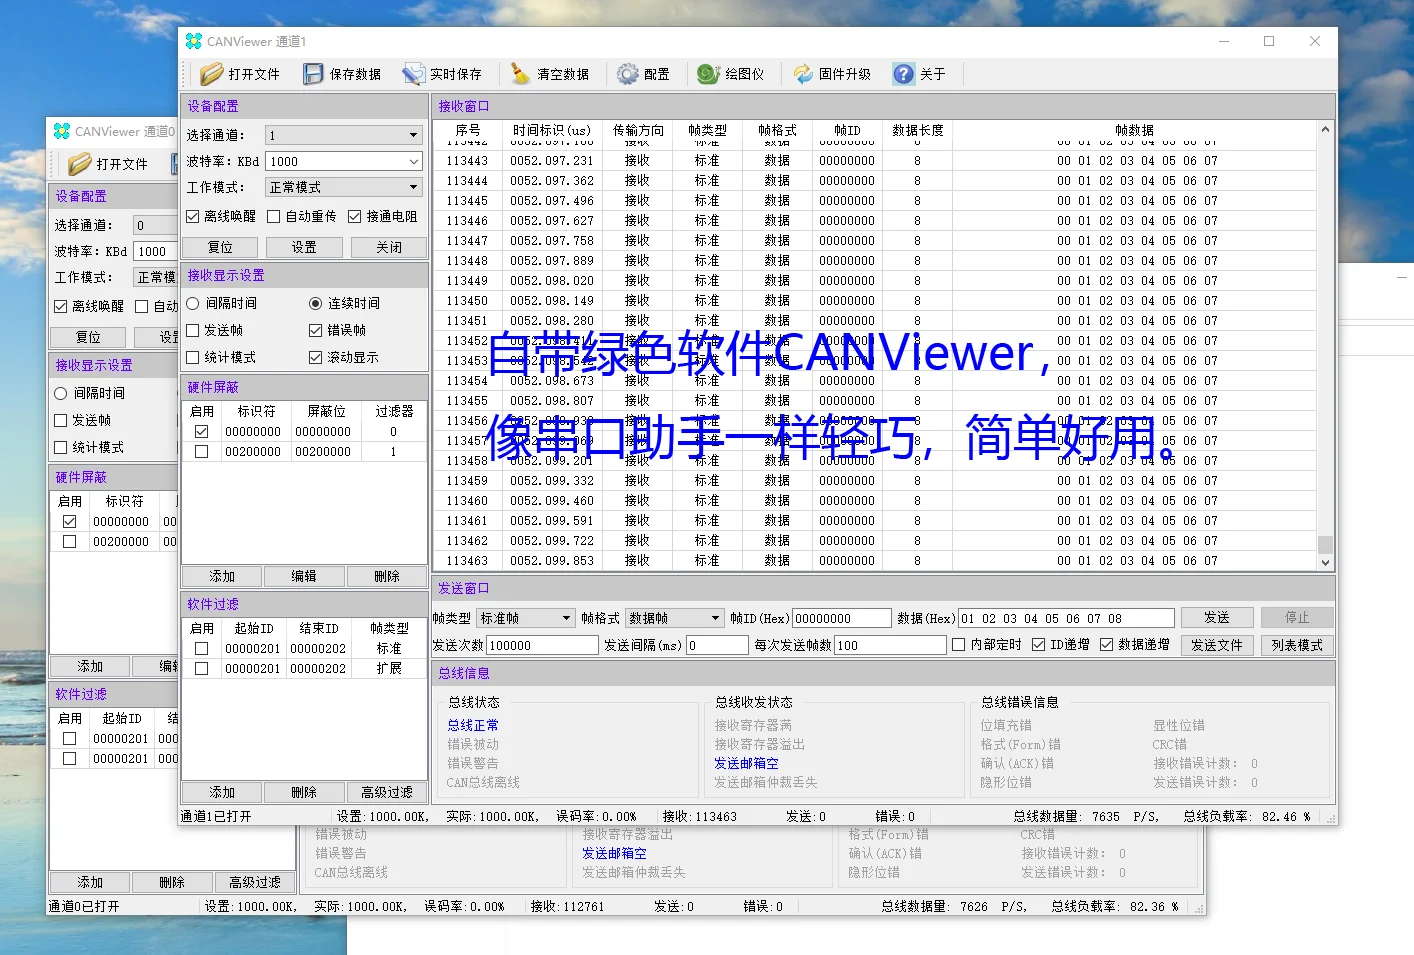Click 帧ID column header in 接收窗口
1414x955 pixels.
point(847,130)
